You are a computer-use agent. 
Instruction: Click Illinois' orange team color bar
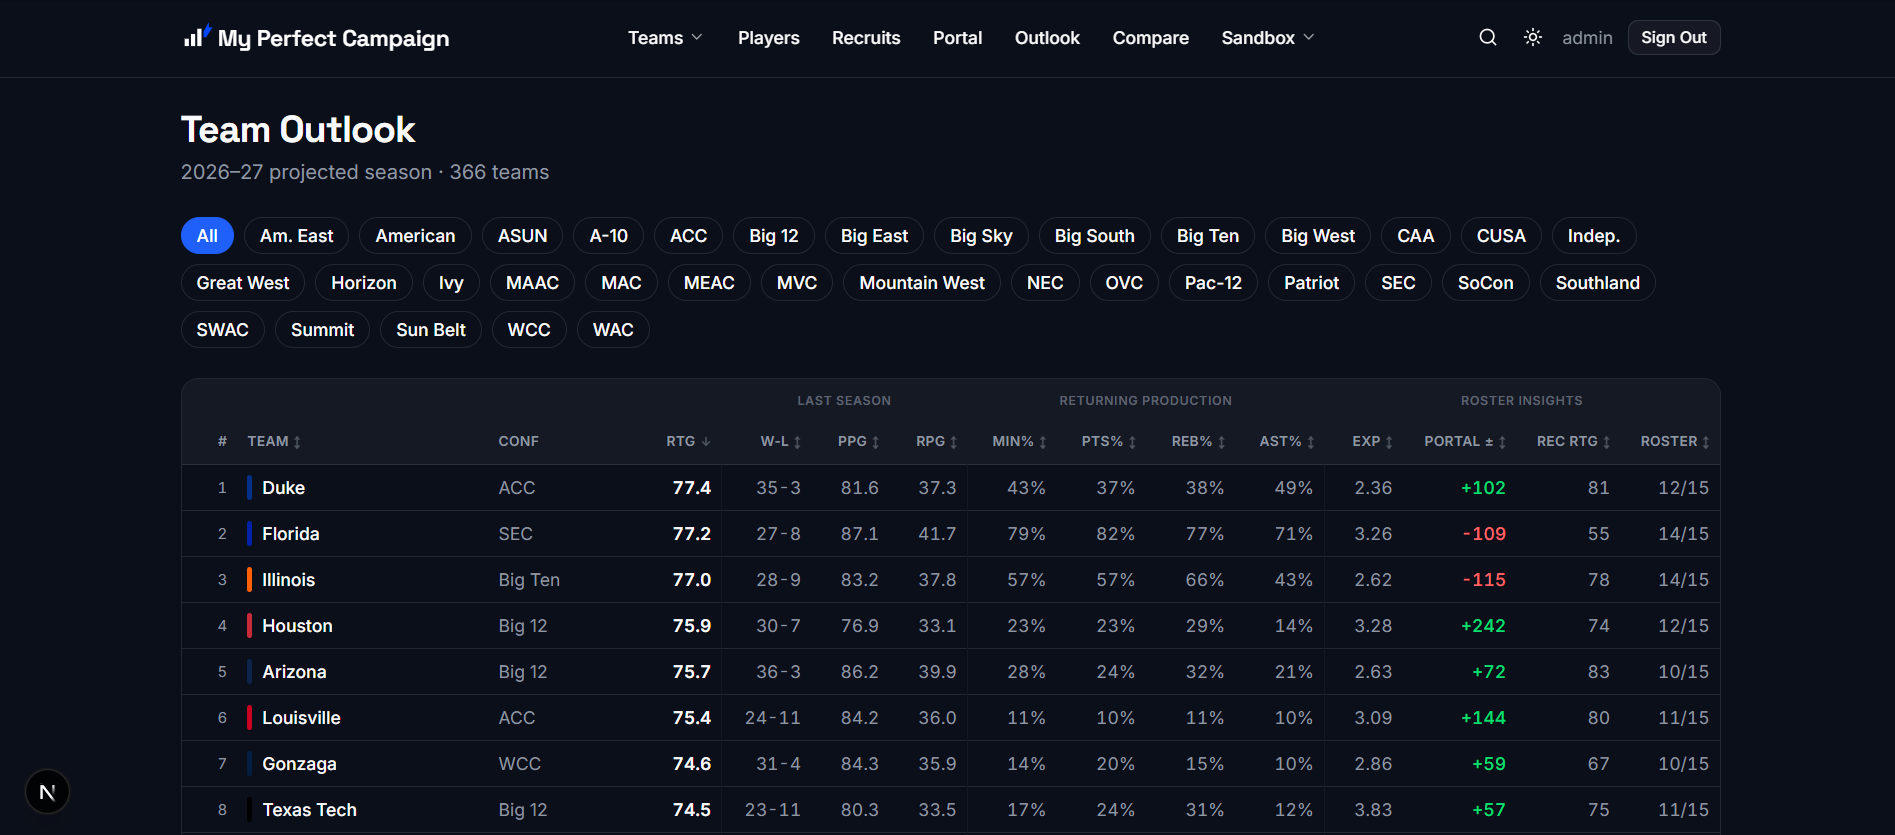249,580
